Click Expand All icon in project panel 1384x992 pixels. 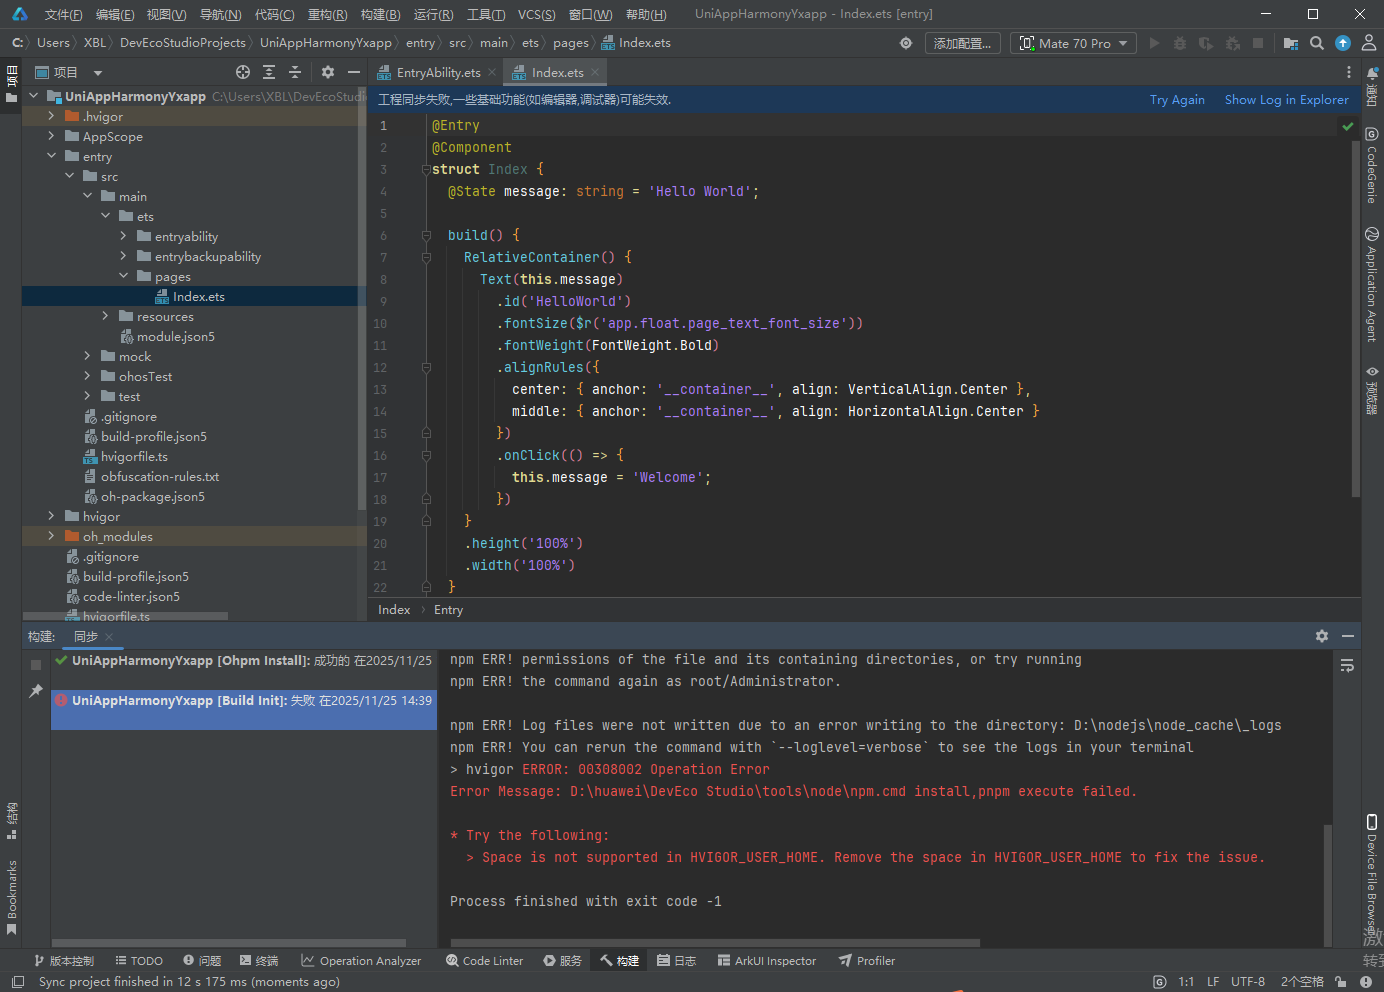(x=269, y=72)
